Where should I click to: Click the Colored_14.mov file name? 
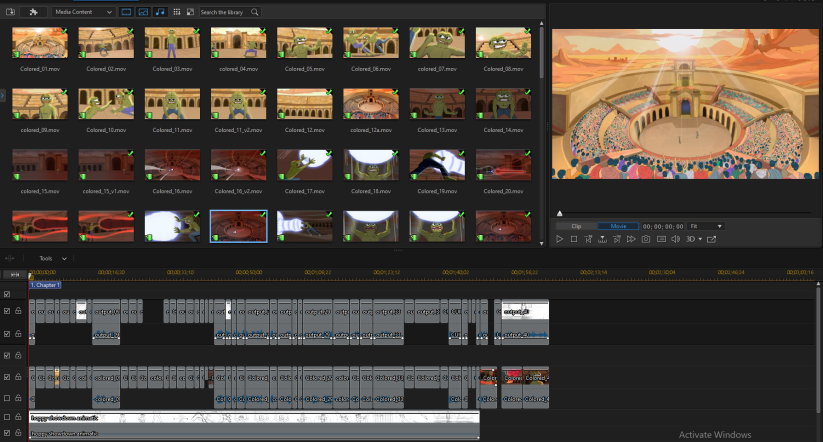tap(503, 130)
